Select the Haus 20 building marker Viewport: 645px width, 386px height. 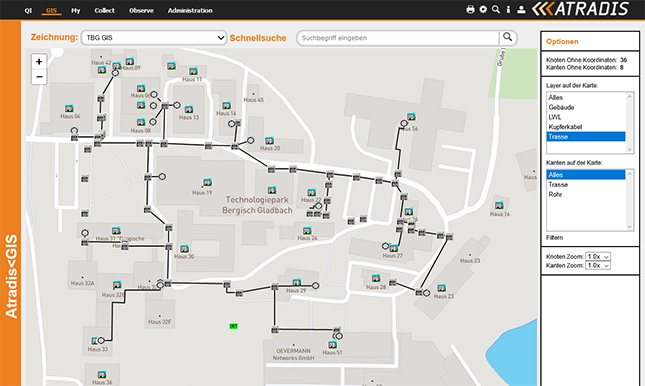click(269, 141)
